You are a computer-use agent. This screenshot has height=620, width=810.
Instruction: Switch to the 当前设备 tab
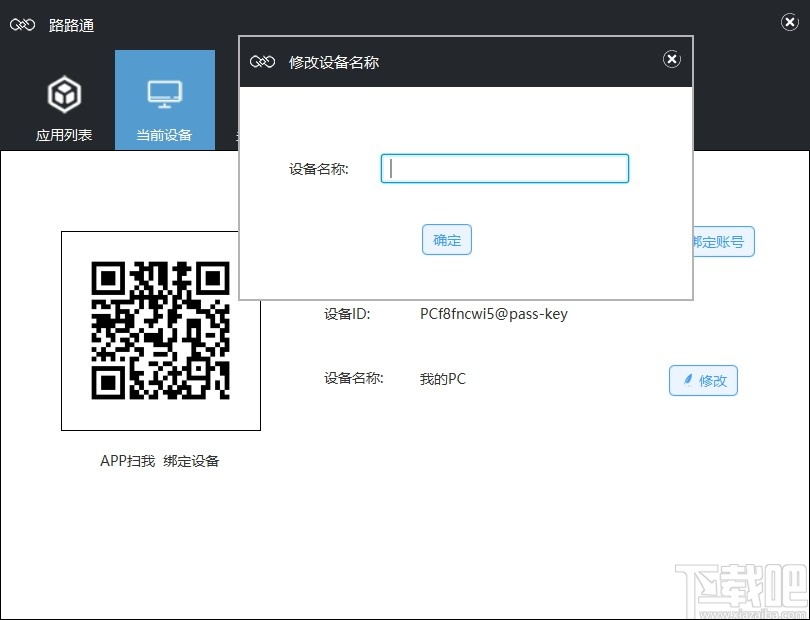pyautogui.click(x=164, y=100)
